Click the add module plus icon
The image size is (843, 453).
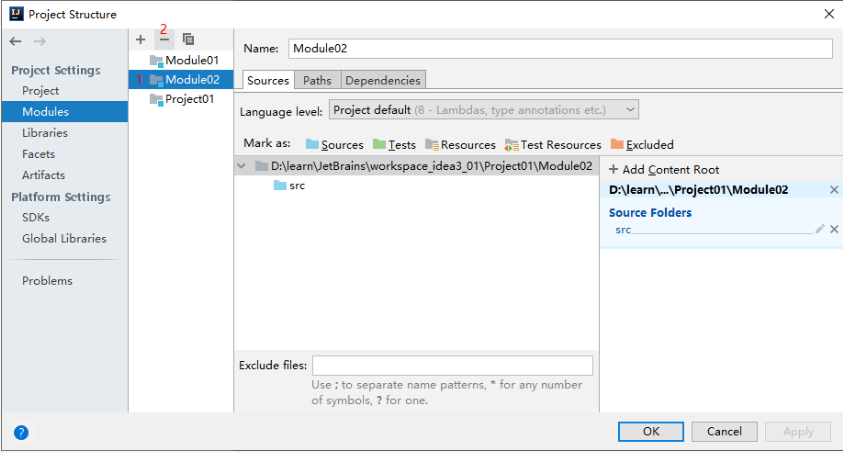pyautogui.click(x=140, y=39)
